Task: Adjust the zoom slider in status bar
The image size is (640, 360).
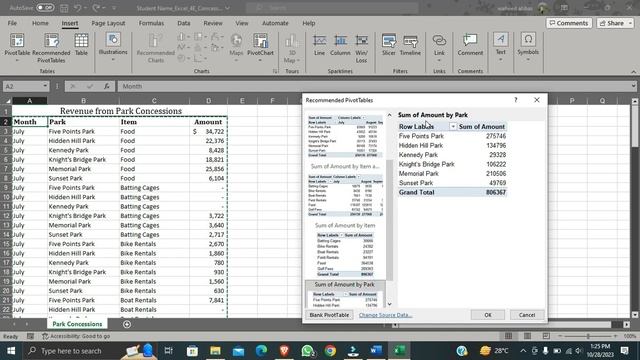Action: click(x=588, y=336)
